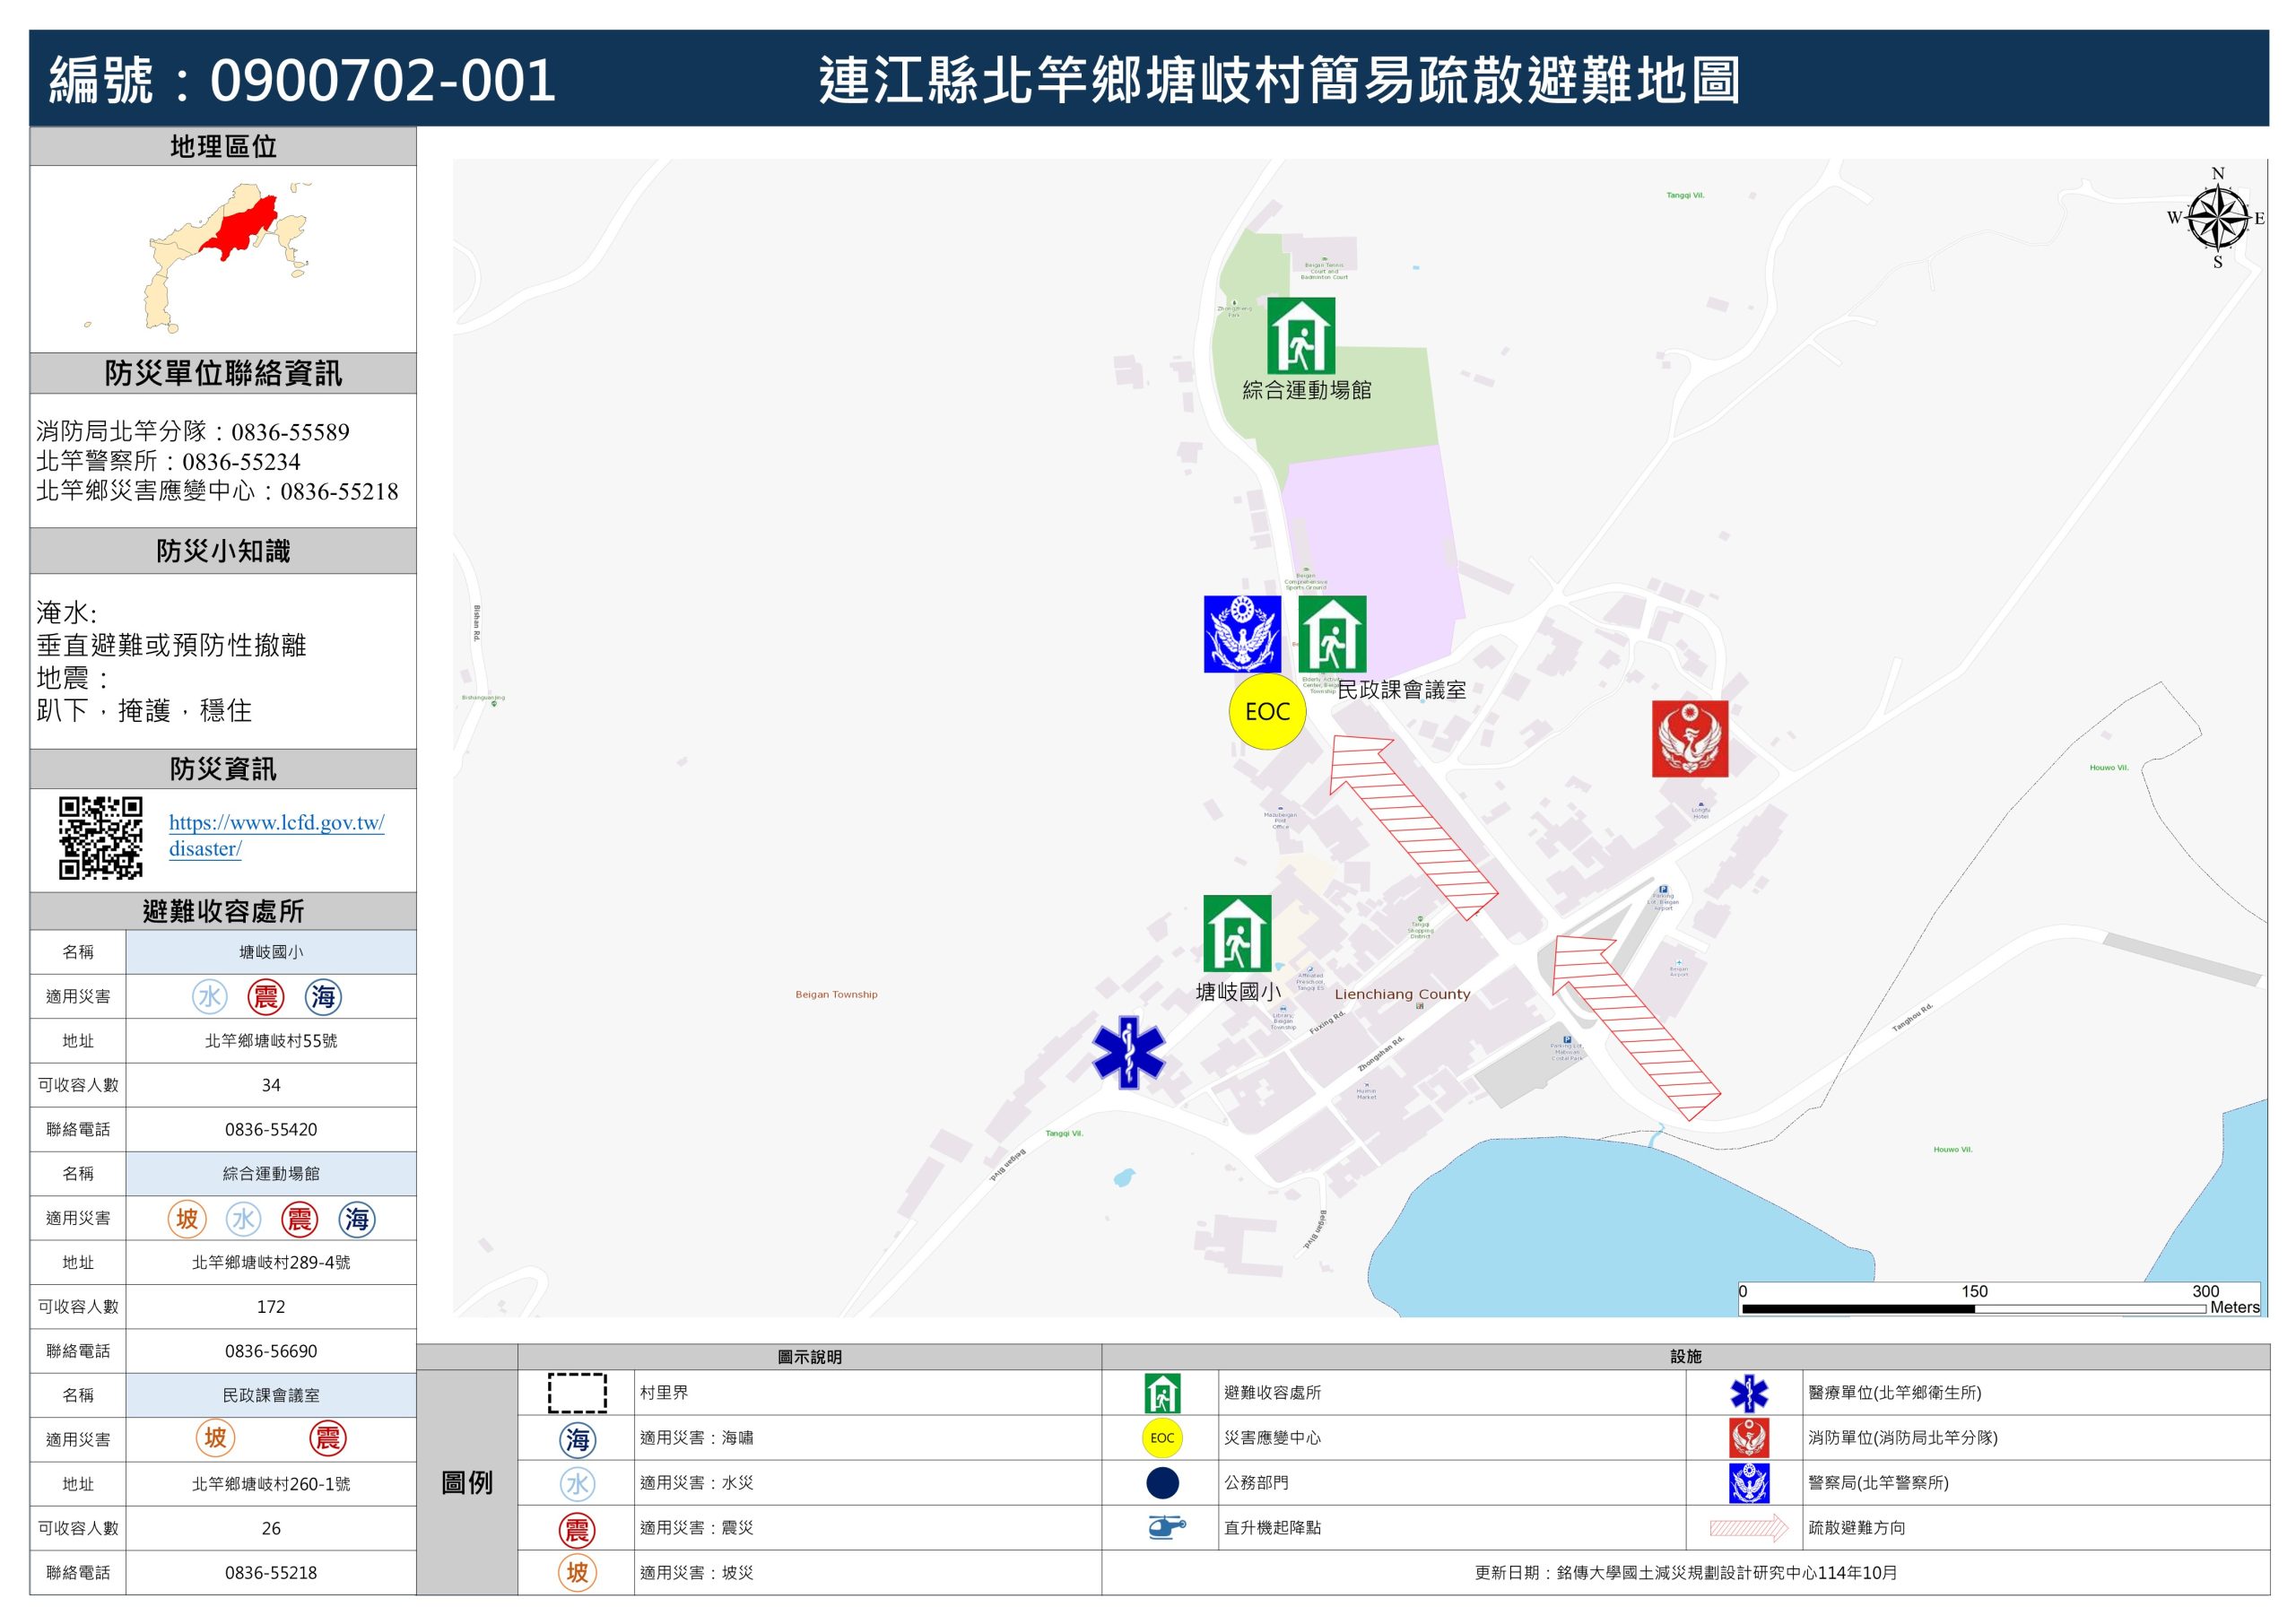Click the EOC yellow circle on map
2296x1624 pixels.
tap(1267, 711)
